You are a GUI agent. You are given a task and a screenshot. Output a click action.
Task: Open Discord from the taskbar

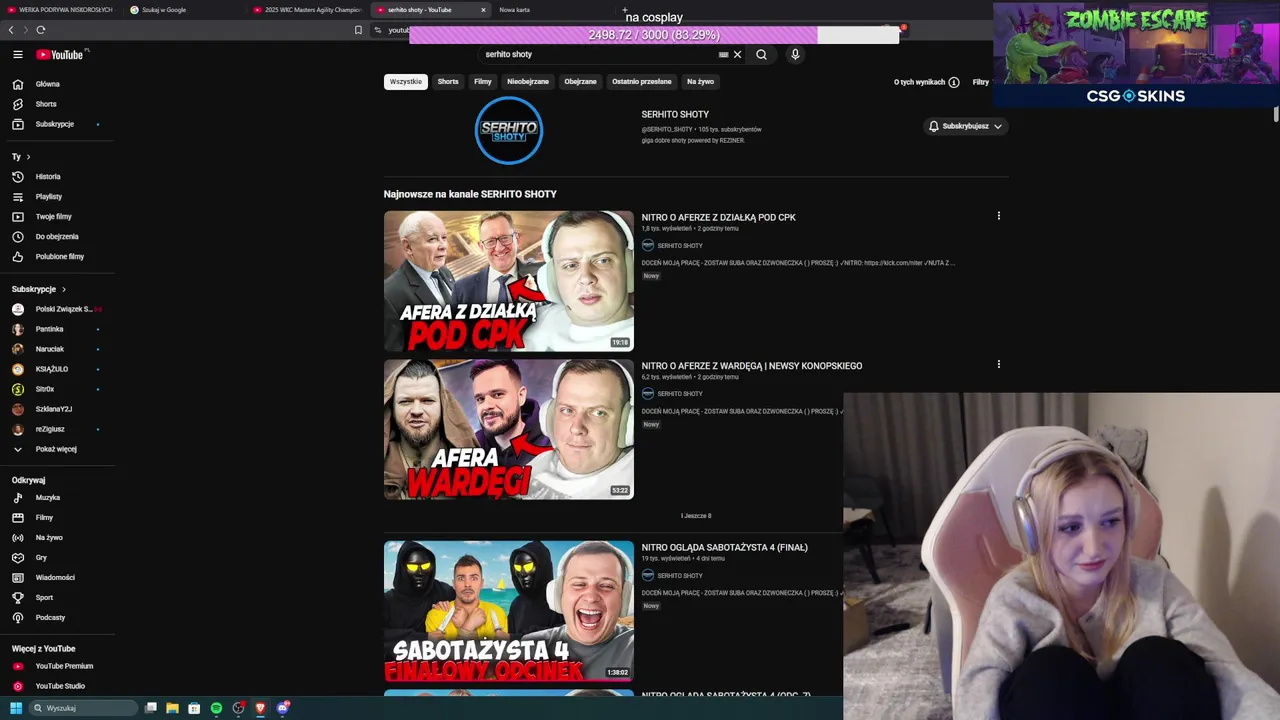(283, 708)
